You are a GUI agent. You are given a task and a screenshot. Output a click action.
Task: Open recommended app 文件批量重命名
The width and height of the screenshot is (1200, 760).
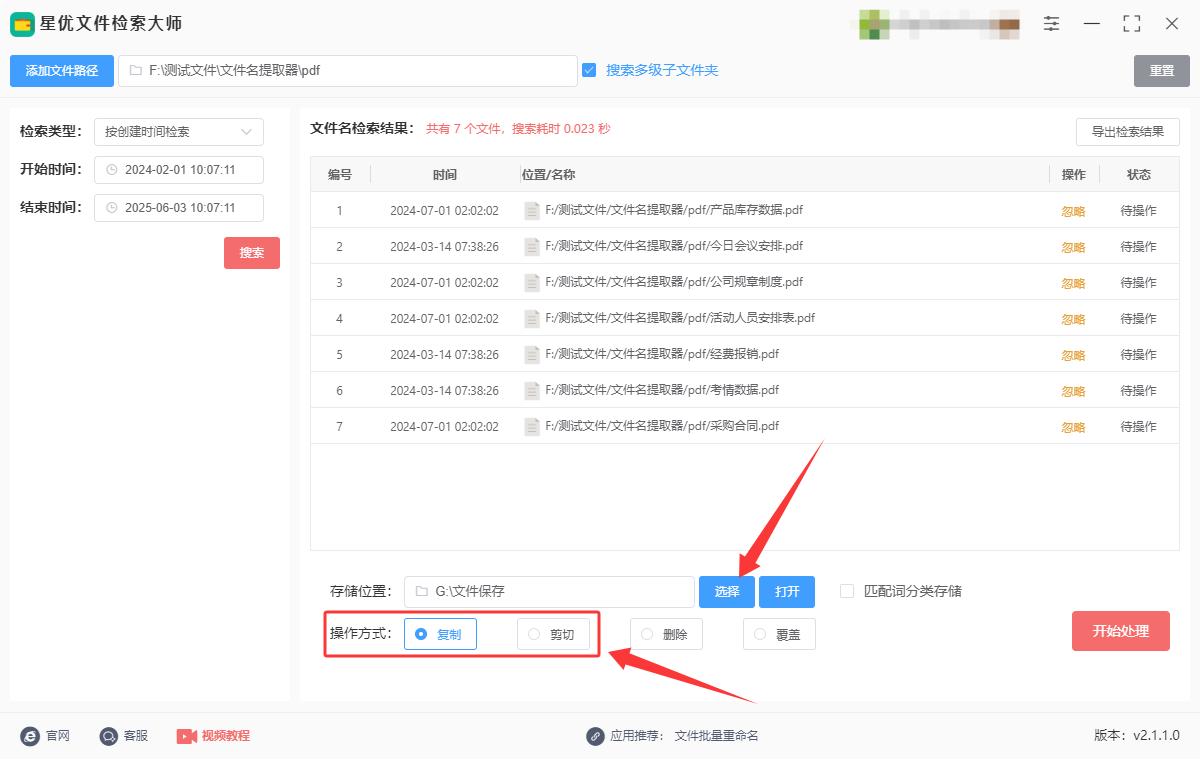coord(717,736)
